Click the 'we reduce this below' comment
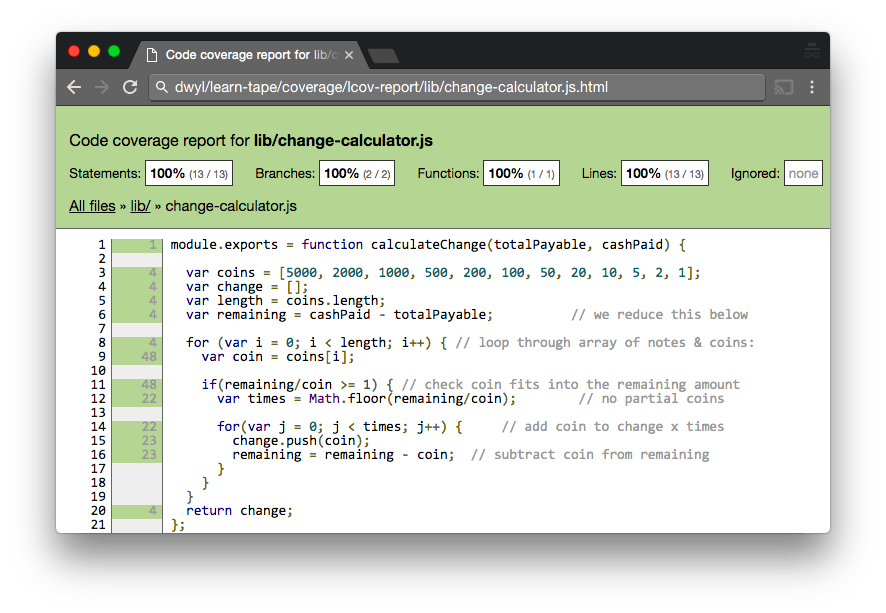The image size is (886, 613). pos(659,315)
